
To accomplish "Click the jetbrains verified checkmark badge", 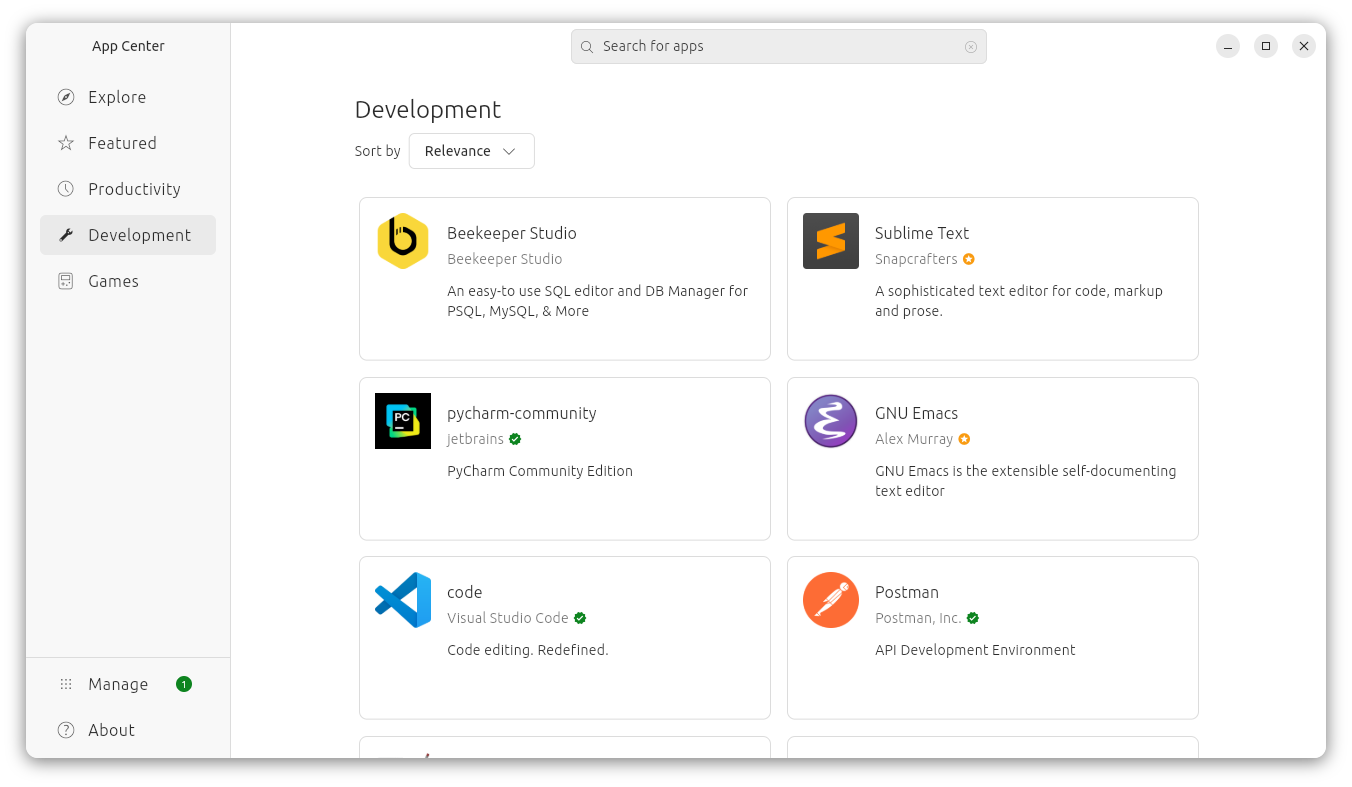I will 515,439.
